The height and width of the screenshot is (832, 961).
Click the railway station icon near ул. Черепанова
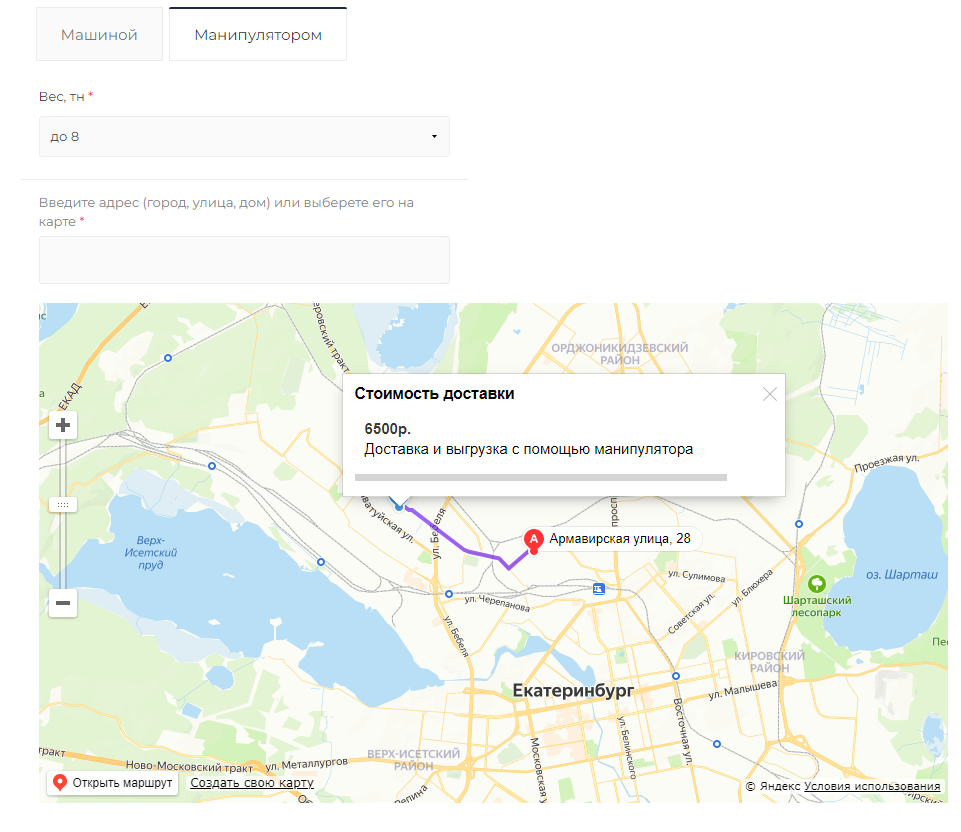[599, 589]
